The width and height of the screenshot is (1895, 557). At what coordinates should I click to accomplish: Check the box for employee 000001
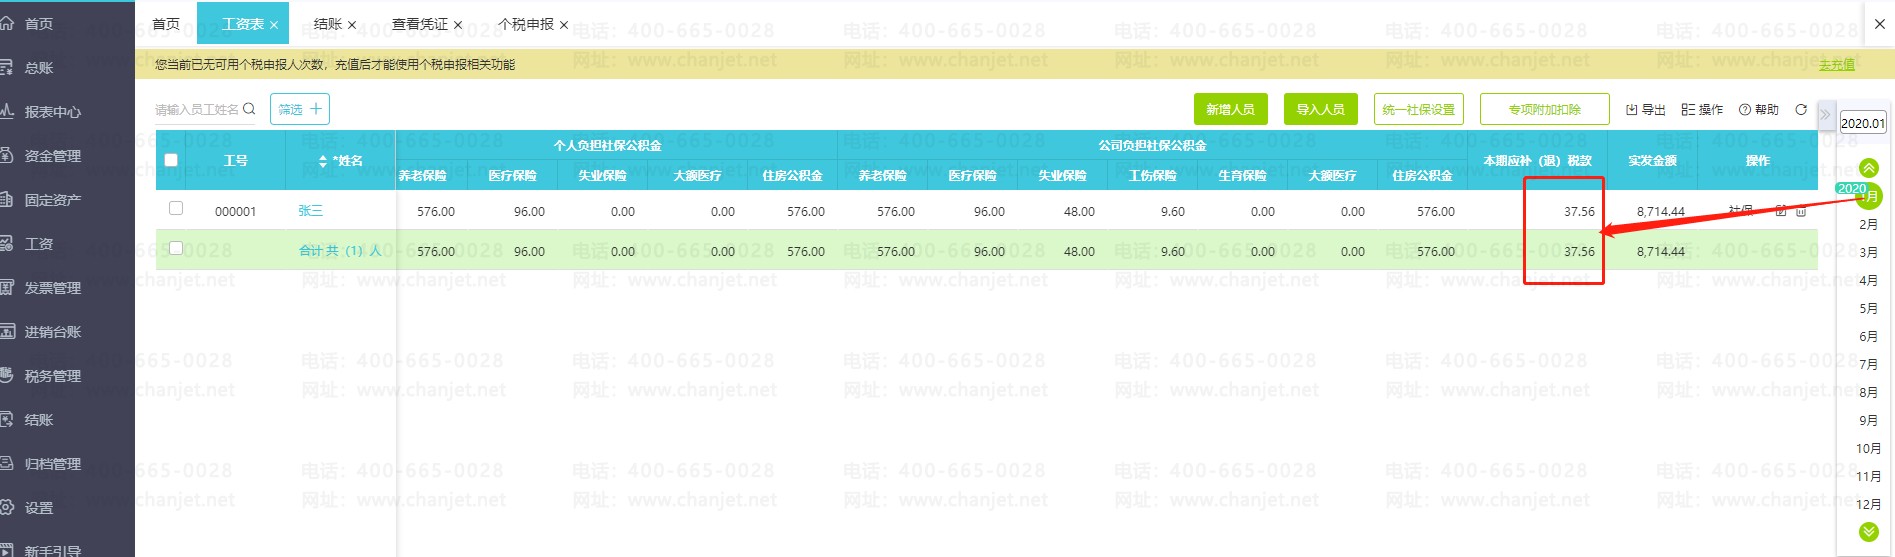pyautogui.click(x=176, y=208)
